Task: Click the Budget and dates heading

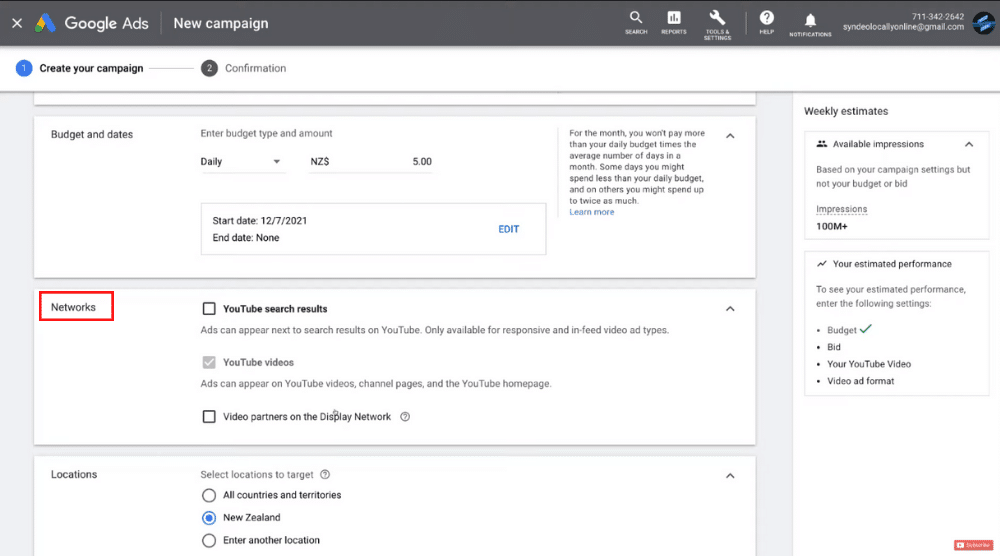Action: 92,135
